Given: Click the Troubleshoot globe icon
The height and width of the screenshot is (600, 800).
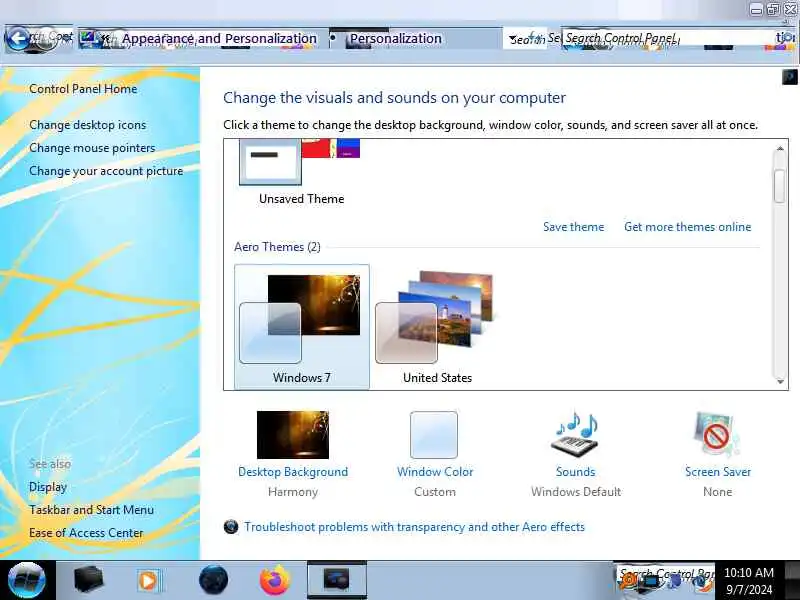Looking at the screenshot, I should tap(231, 527).
